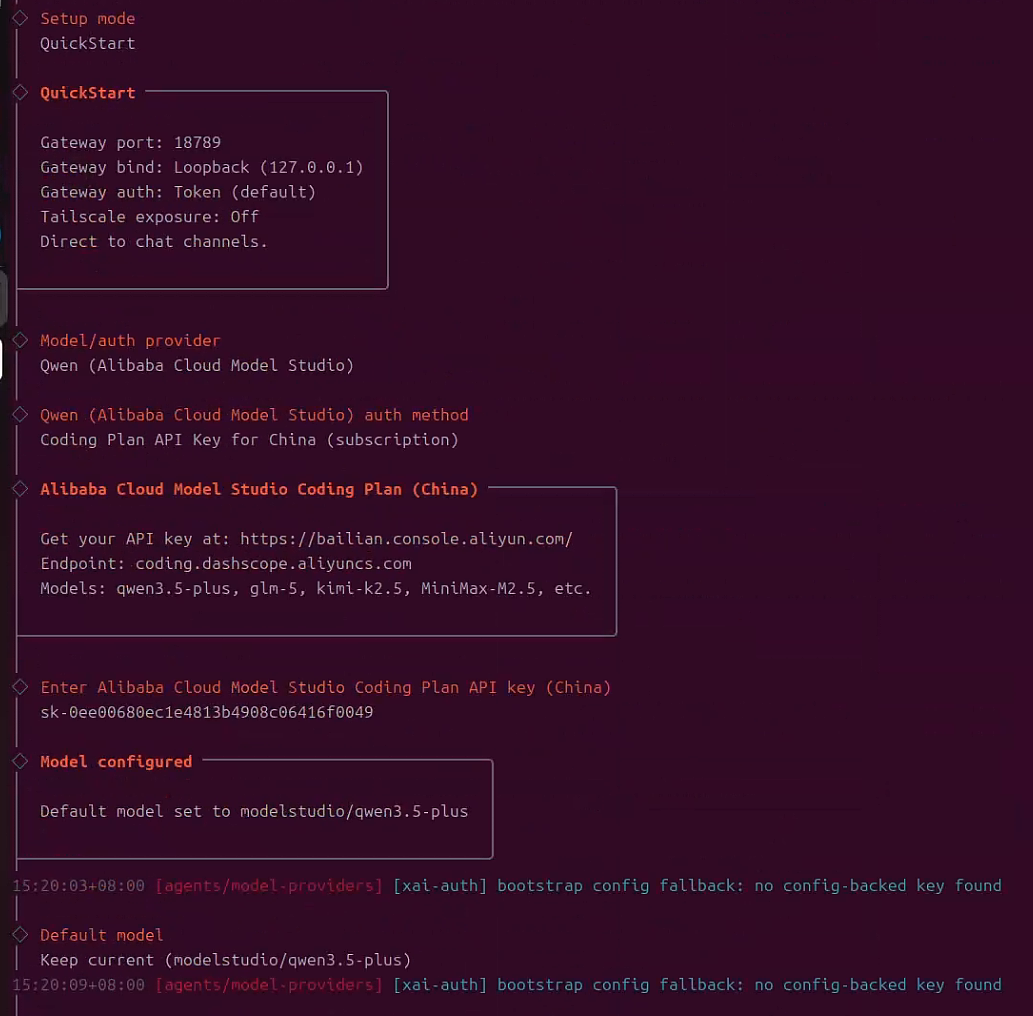
Task: Click the Tailscale exposure: Off line
Action: (x=149, y=216)
